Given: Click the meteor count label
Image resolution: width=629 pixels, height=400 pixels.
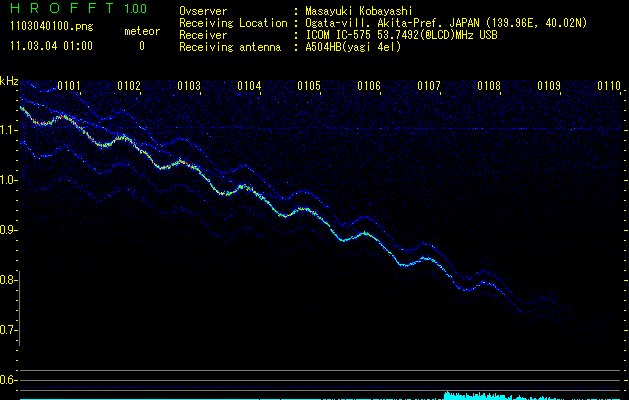Looking at the screenshot, I should point(142,31).
